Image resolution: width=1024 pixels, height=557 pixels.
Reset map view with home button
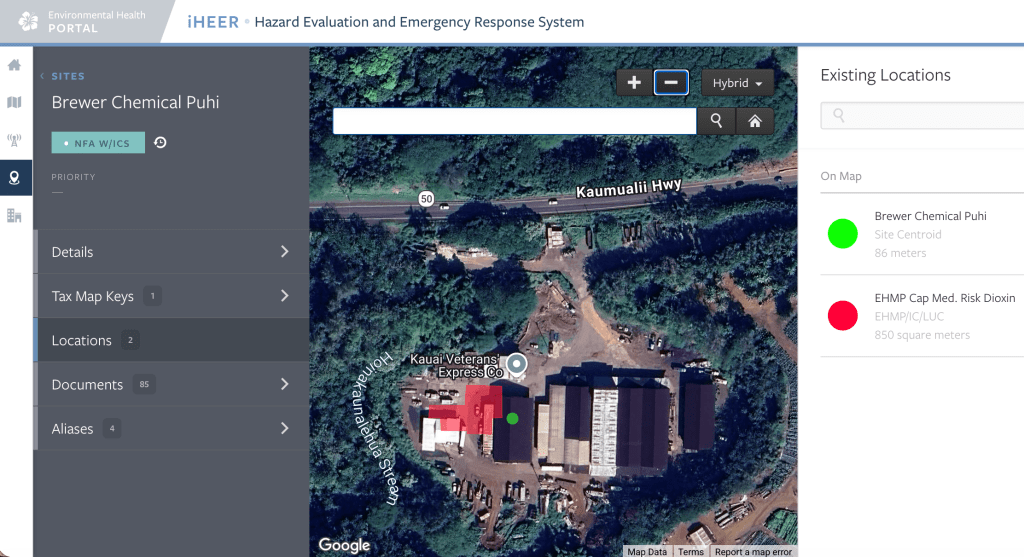coord(755,121)
